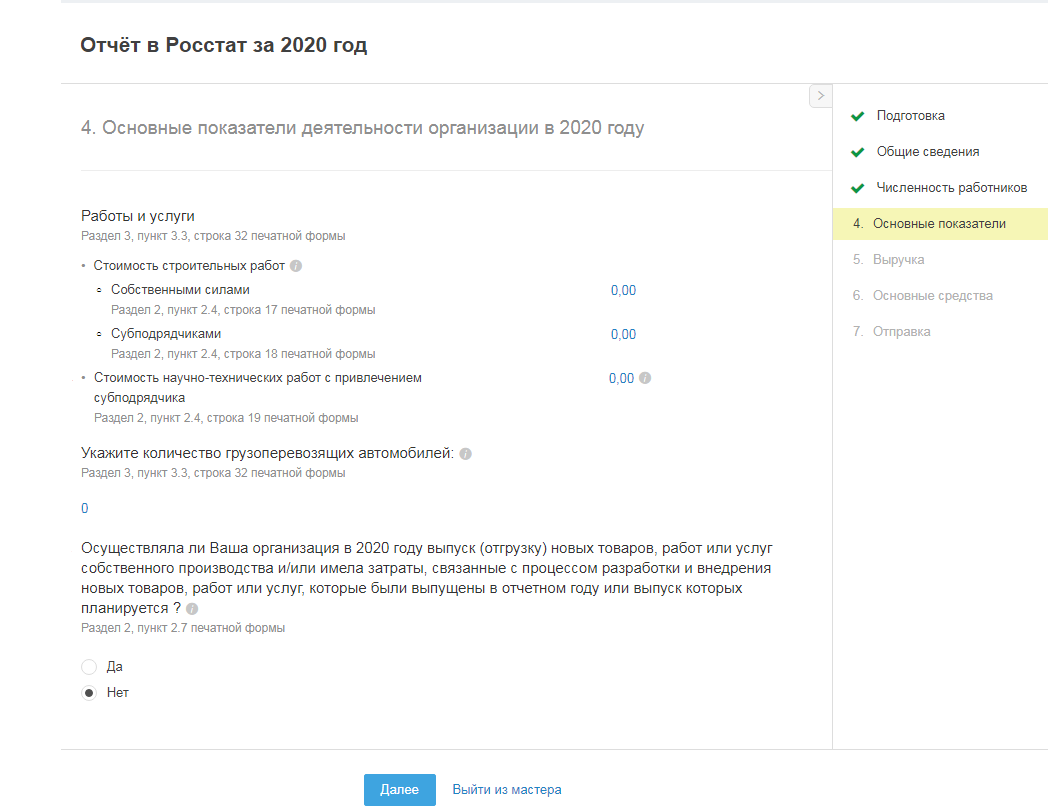The height and width of the screenshot is (812, 1048).
Task: Click info icon after планируется question
Action: click(x=192, y=608)
